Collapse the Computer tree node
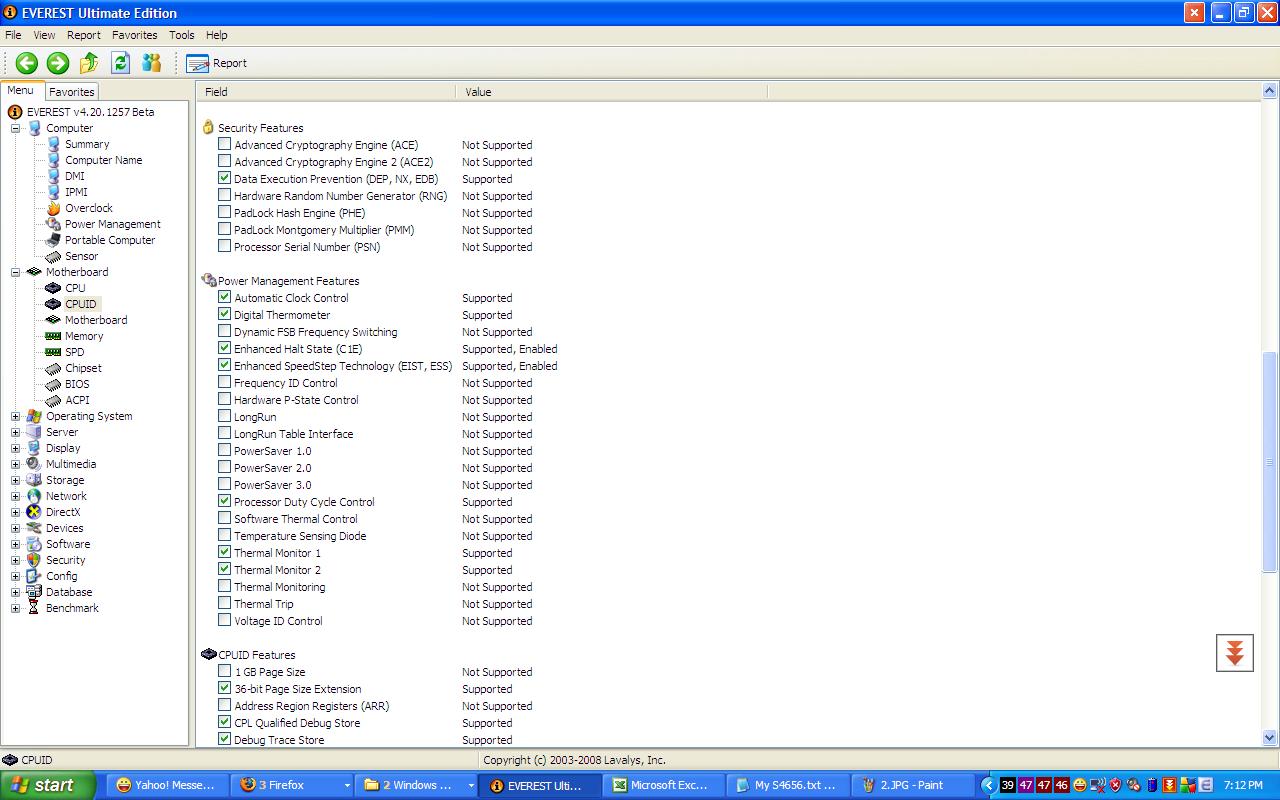This screenshot has width=1280, height=800. pos(15,128)
